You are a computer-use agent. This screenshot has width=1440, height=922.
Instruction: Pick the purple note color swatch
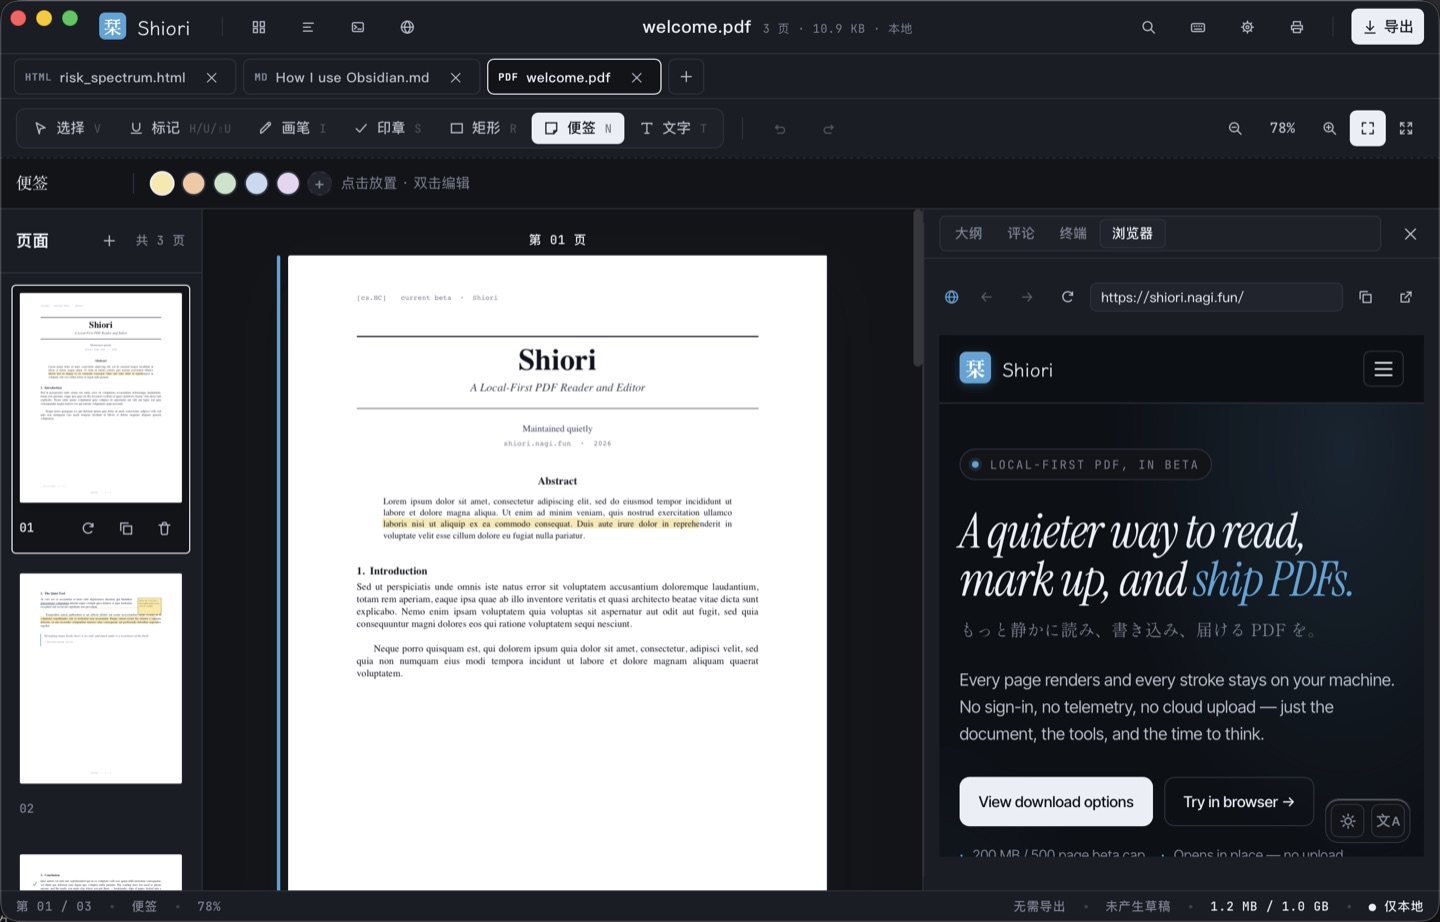288,183
